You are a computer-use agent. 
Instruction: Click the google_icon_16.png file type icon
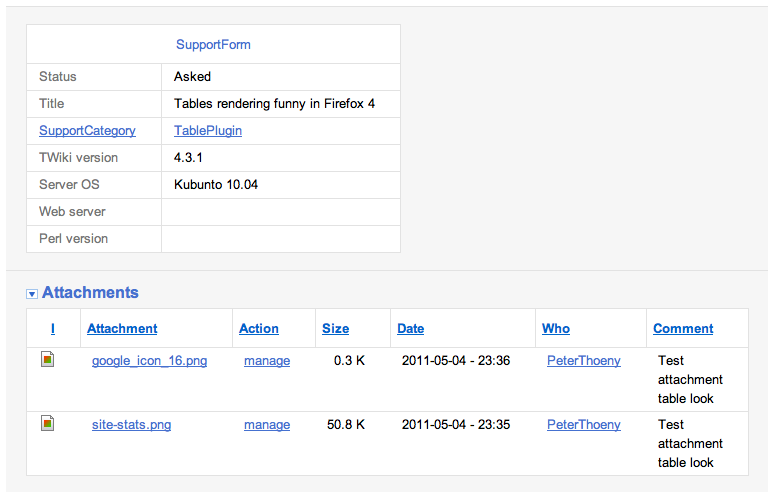[x=47, y=359]
